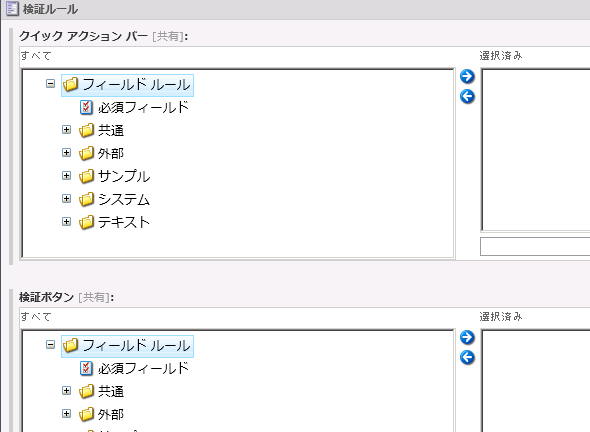Click the upper フィールド ルール folder icon
Screen dimensions: 590x432
tap(71, 84)
